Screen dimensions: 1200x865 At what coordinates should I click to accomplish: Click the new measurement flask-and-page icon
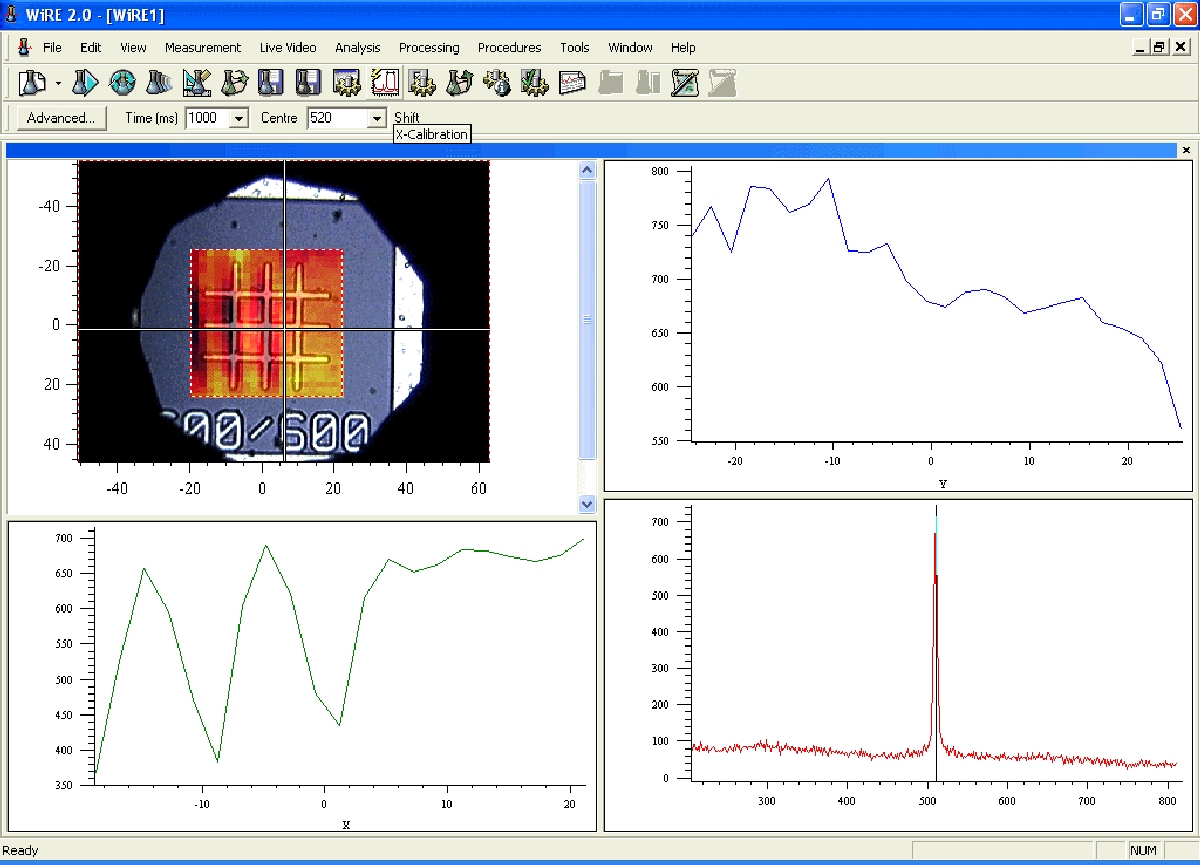point(33,83)
